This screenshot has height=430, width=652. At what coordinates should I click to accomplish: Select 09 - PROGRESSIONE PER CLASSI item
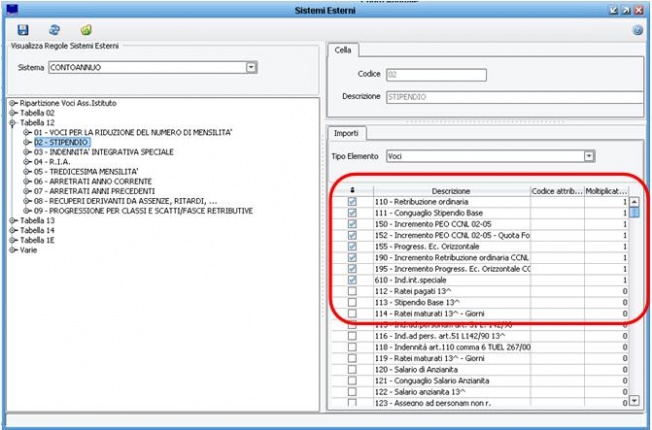(143, 211)
